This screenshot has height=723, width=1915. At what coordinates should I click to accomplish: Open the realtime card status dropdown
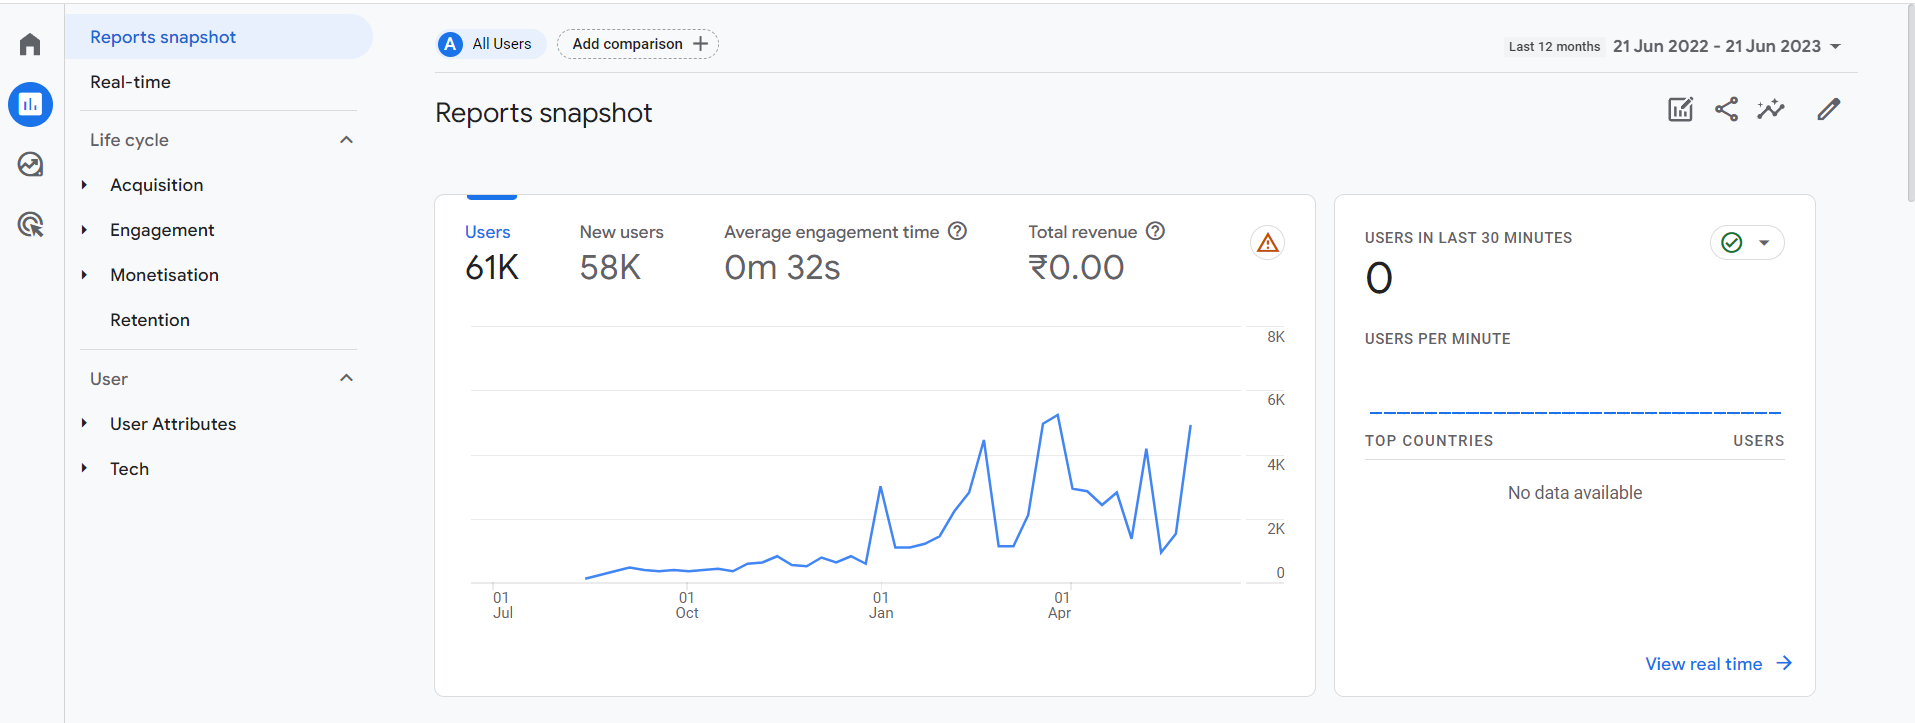tap(1747, 243)
